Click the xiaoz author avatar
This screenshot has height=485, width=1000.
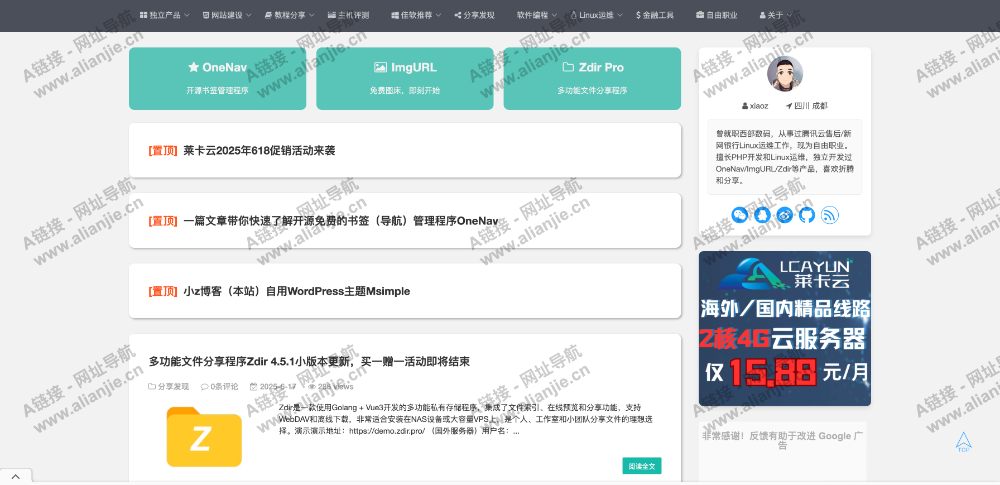pyautogui.click(x=784, y=74)
